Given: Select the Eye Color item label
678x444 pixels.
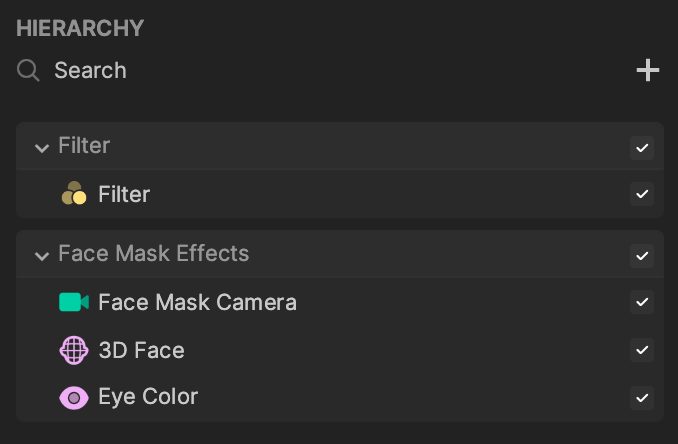Looking at the screenshot, I should coord(148,396).
